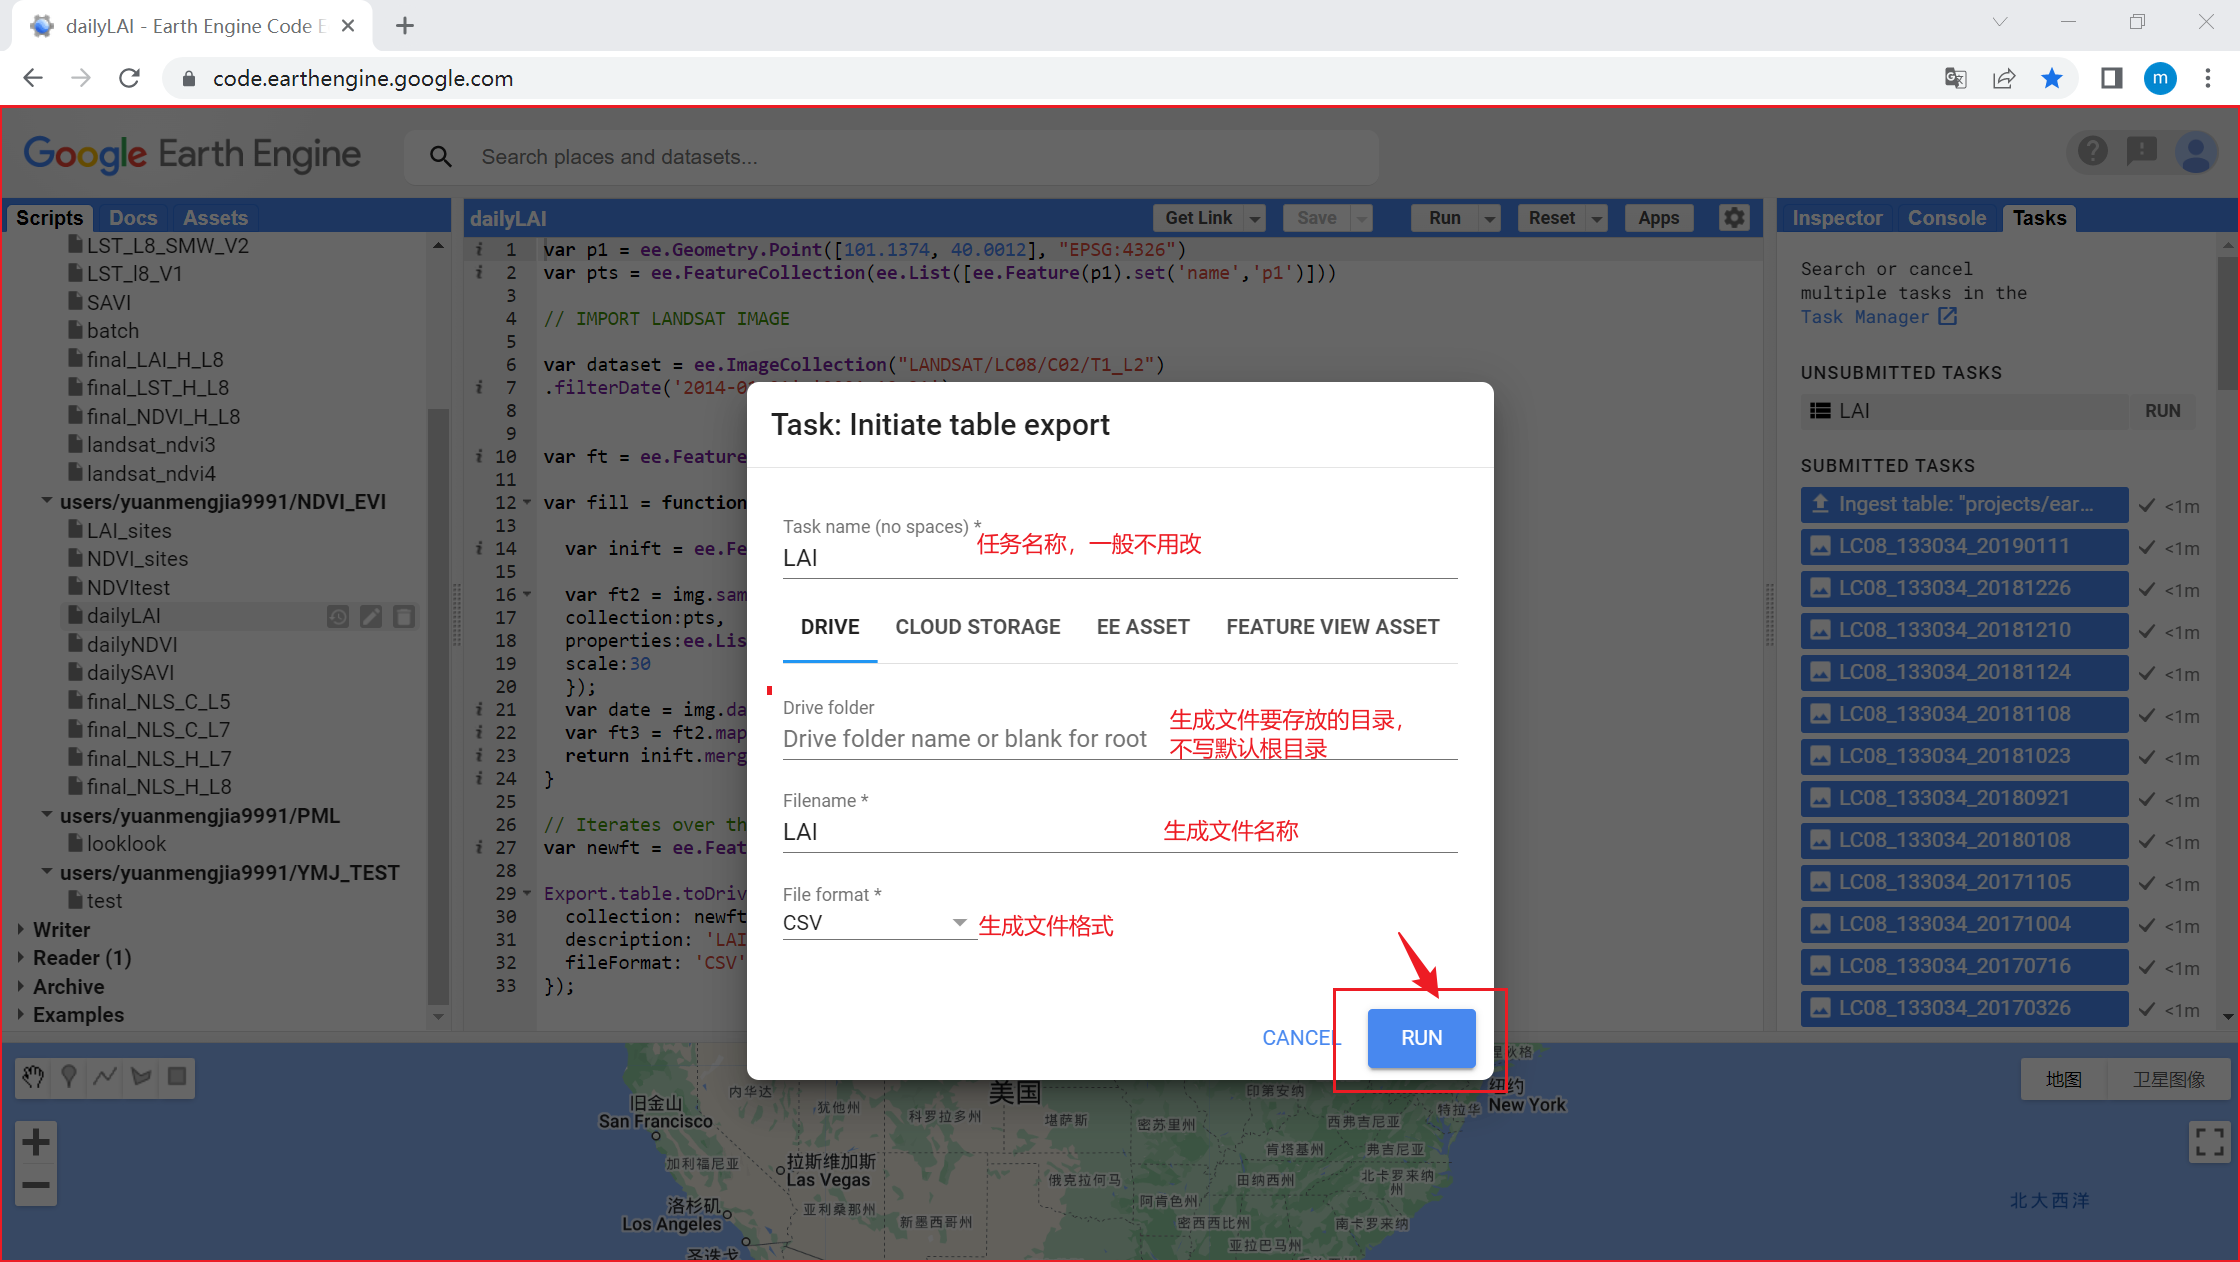Open the Get Link dropdown arrow

point(1255,219)
